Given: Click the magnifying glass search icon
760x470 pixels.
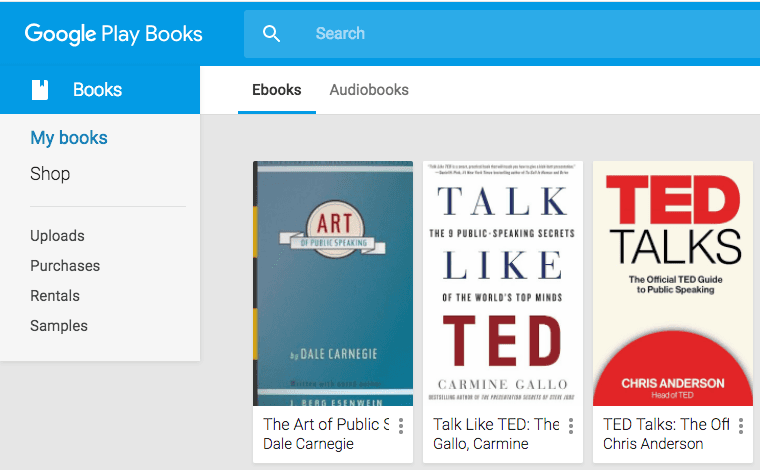Looking at the screenshot, I should (x=271, y=34).
